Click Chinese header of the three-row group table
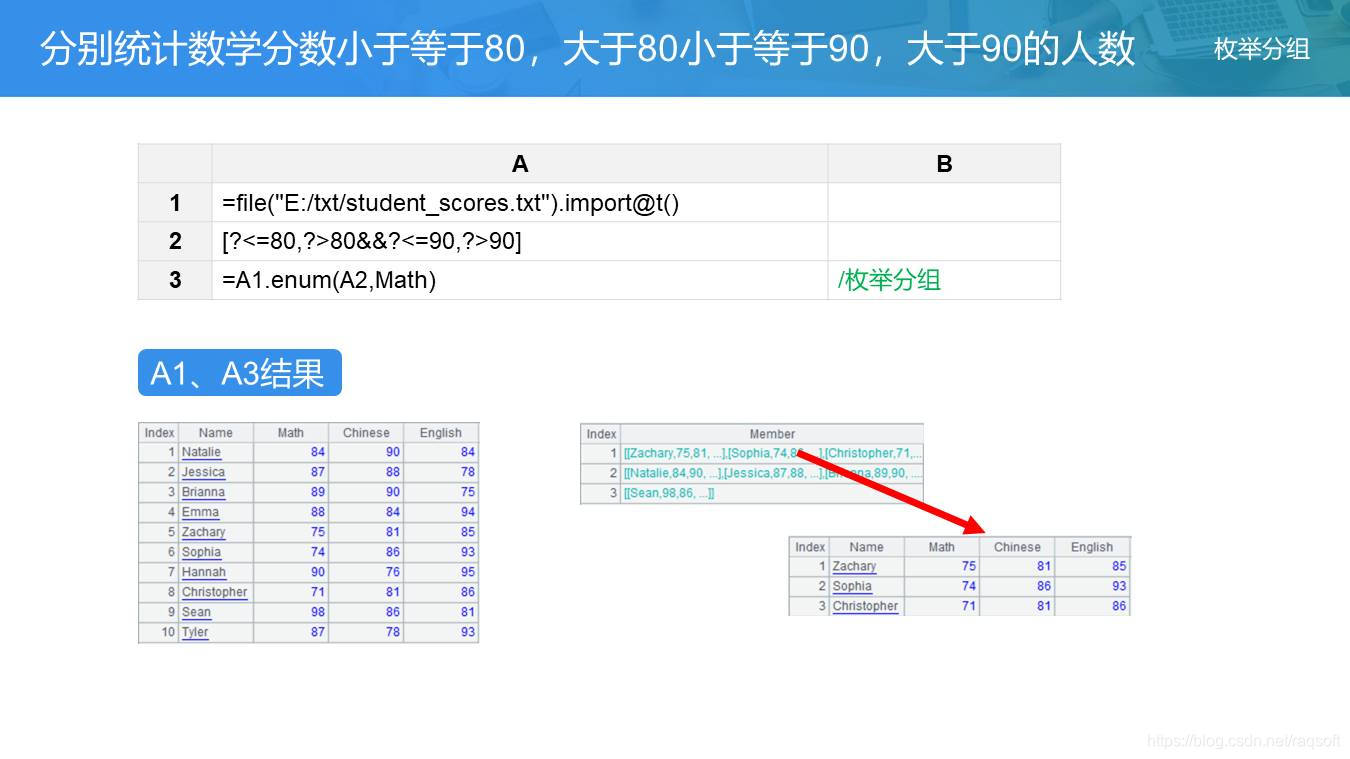Screen dimensions: 1350x759 point(1017,547)
